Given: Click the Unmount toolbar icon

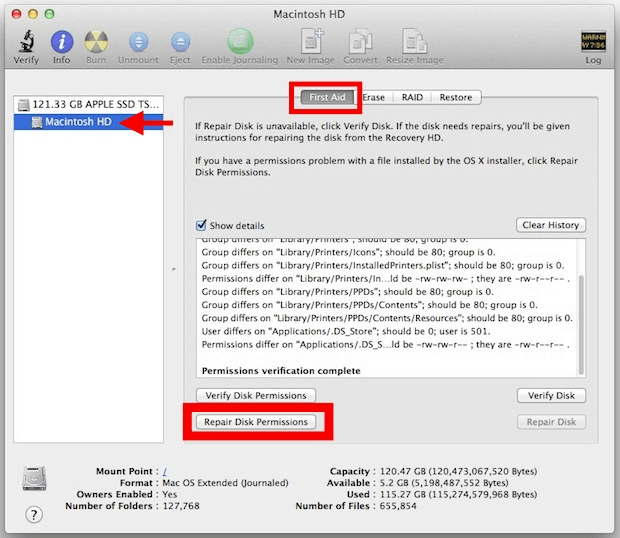Looking at the screenshot, I should [138, 42].
